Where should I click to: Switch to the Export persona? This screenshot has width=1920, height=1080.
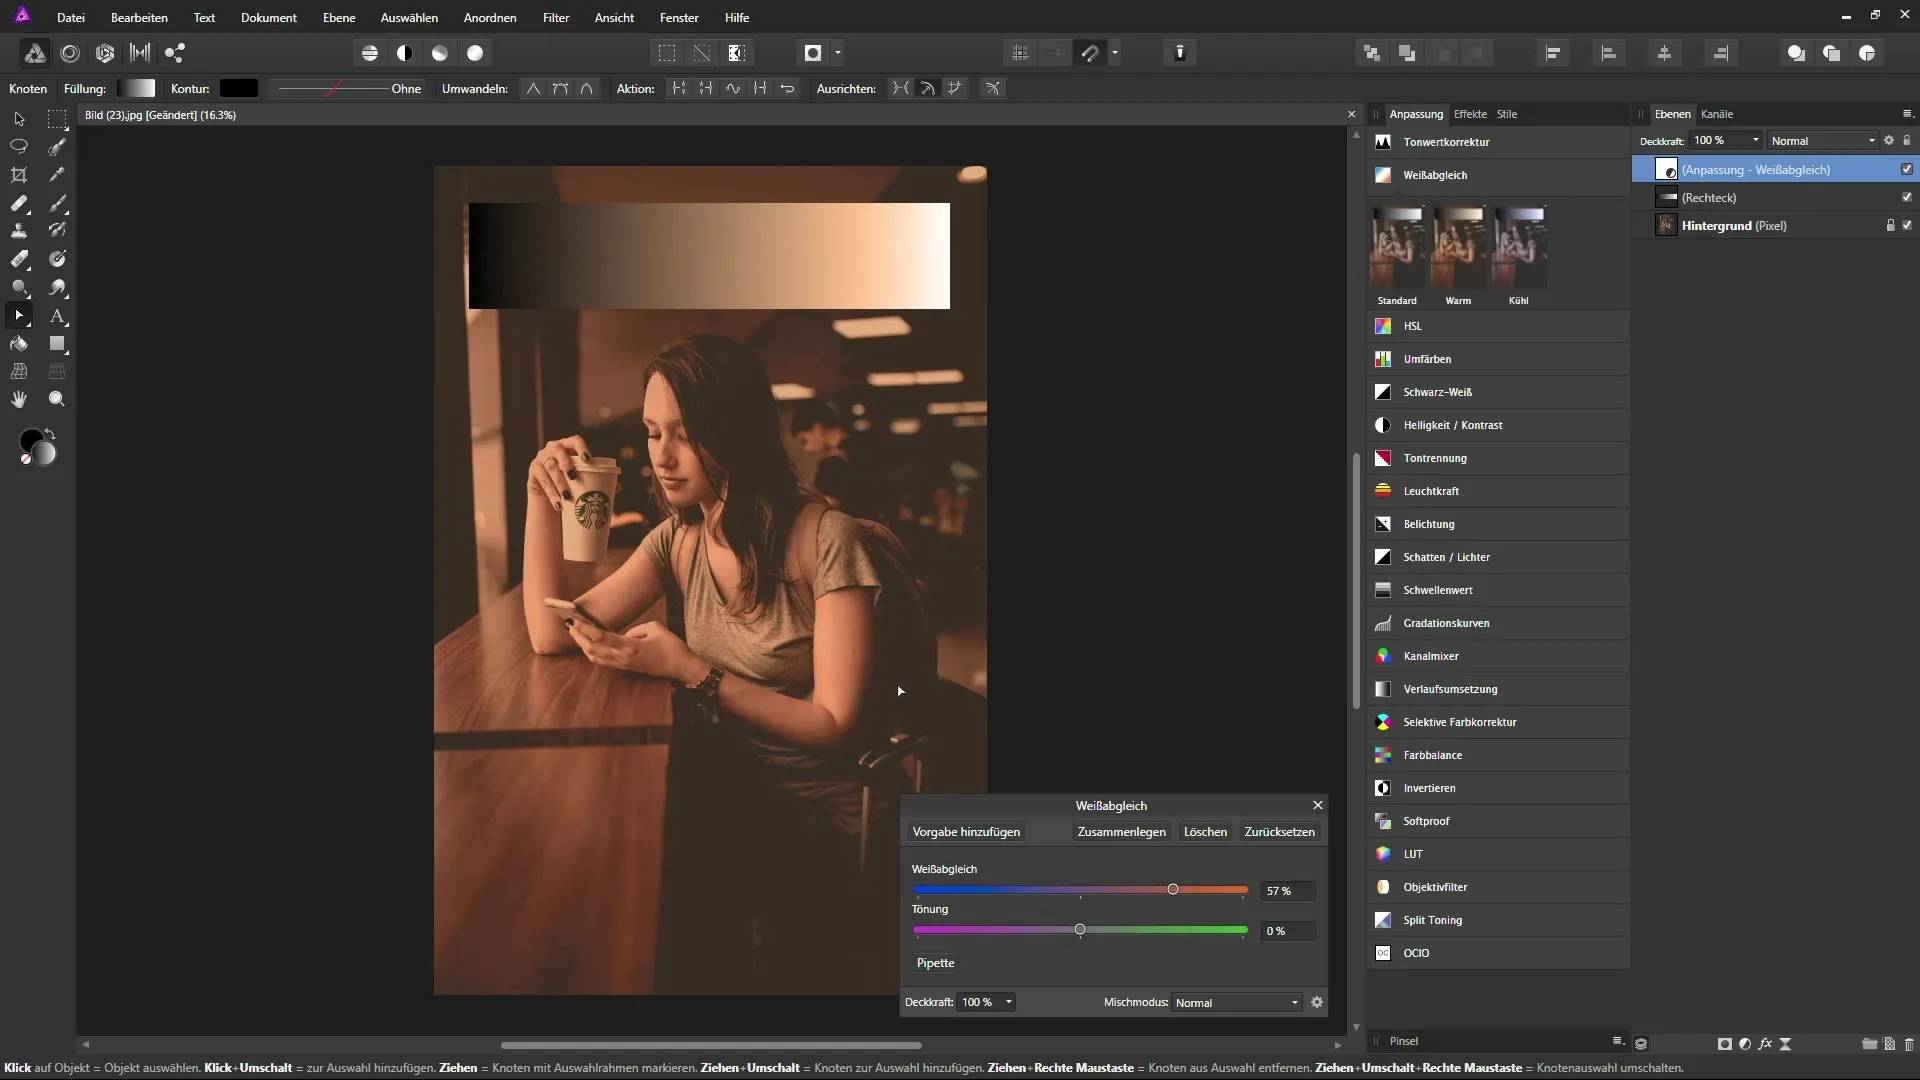175,53
